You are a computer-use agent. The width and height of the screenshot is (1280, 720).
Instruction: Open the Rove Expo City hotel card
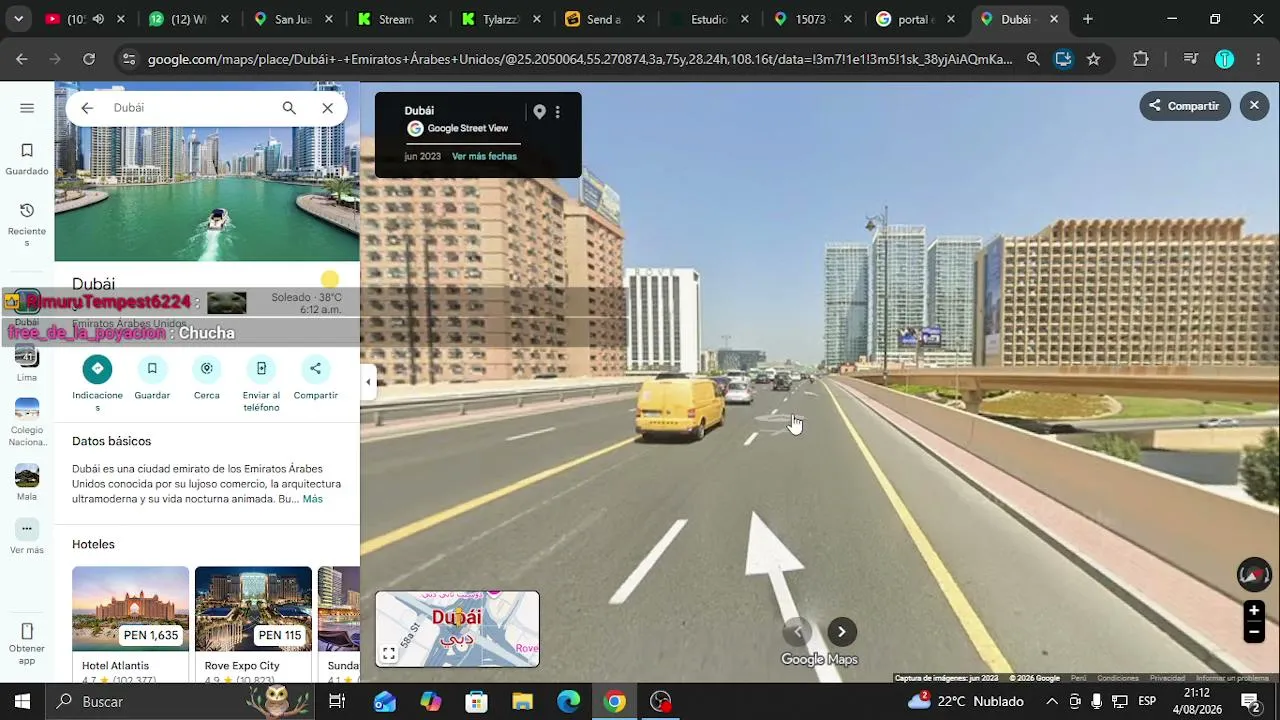pyautogui.click(x=253, y=624)
